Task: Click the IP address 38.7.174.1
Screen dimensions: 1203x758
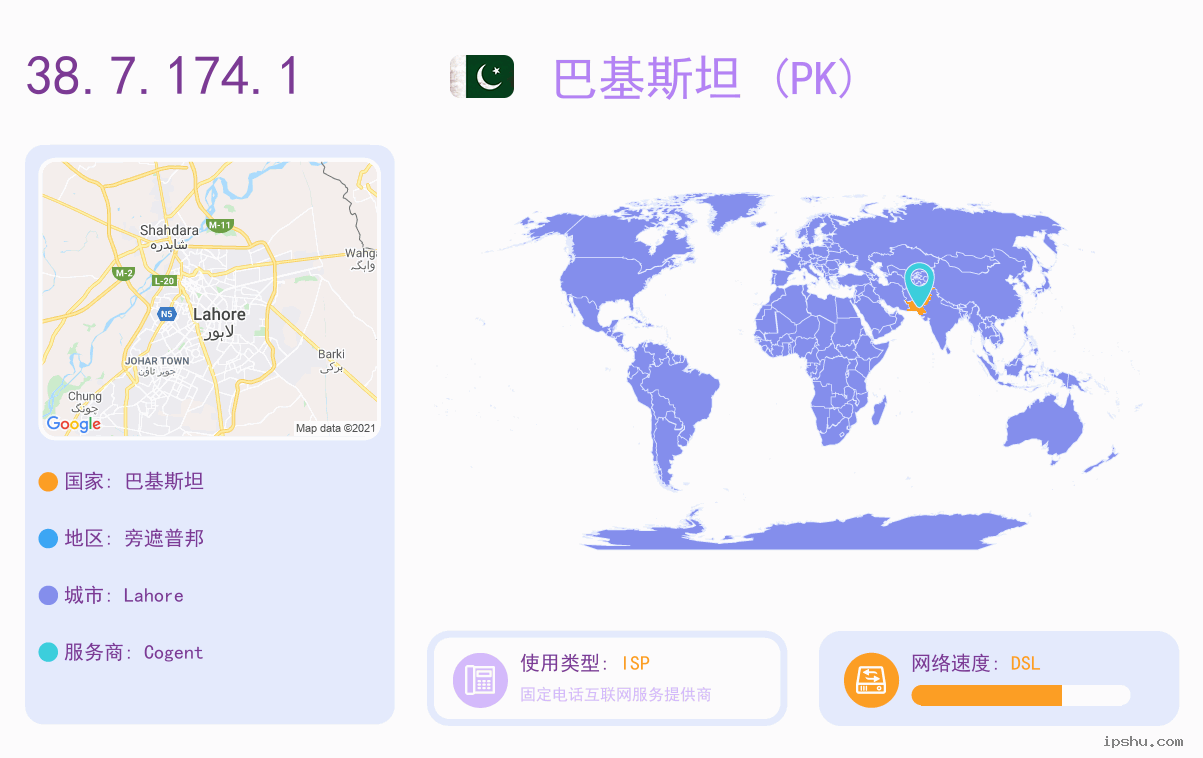Action: 163,76
